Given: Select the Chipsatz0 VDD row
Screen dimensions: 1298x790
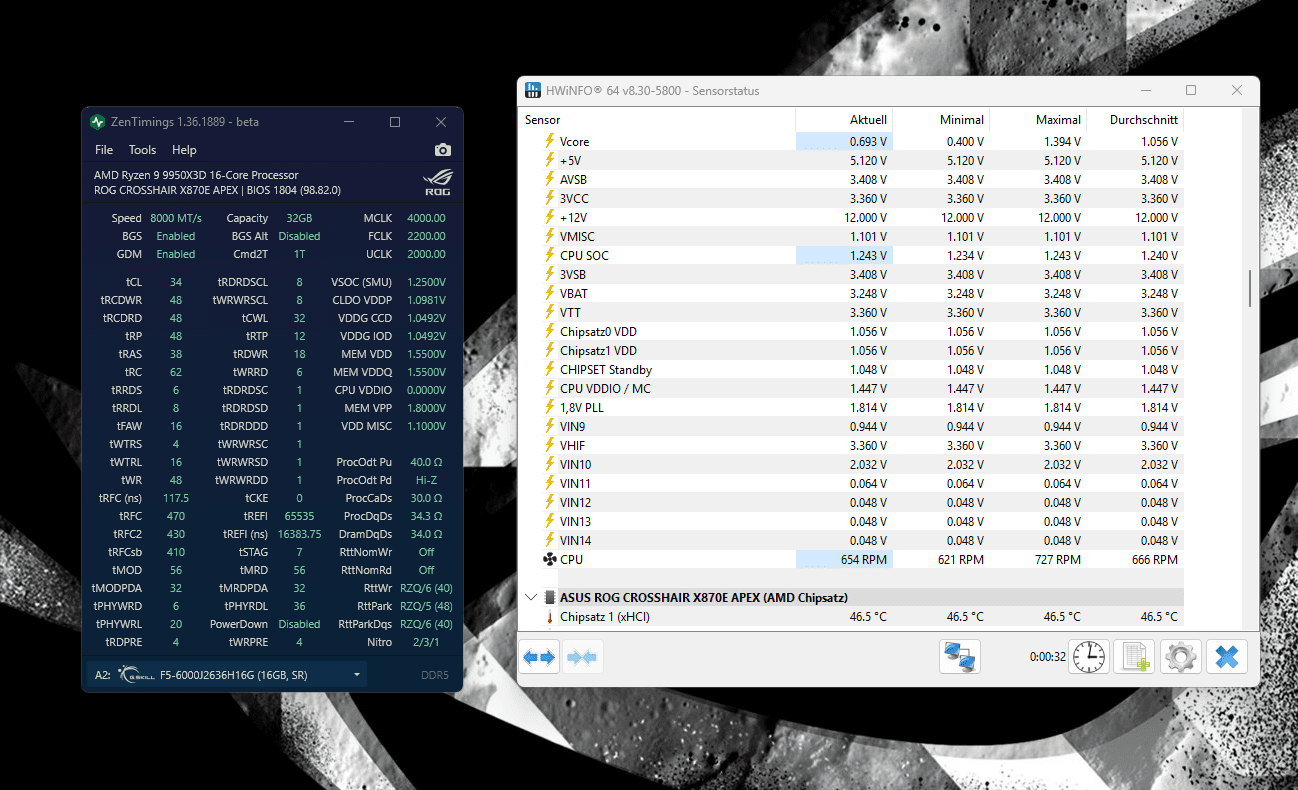Looking at the screenshot, I should point(851,332).
